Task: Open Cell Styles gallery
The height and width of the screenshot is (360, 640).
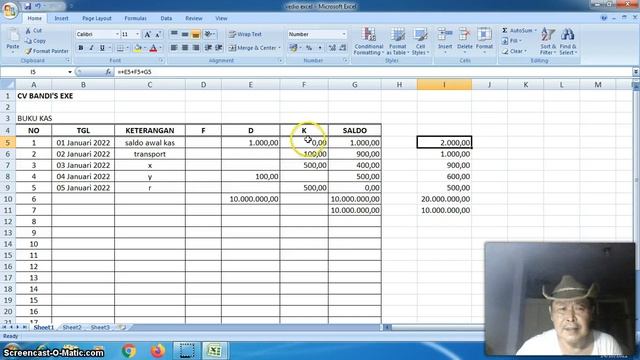Action: [x=420, y=41]
